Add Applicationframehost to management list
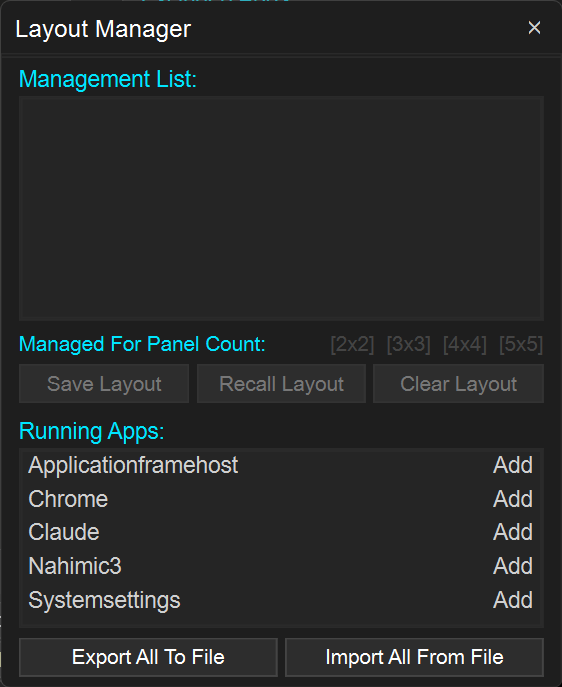562x687 pixels. click(x=513, y=465)
